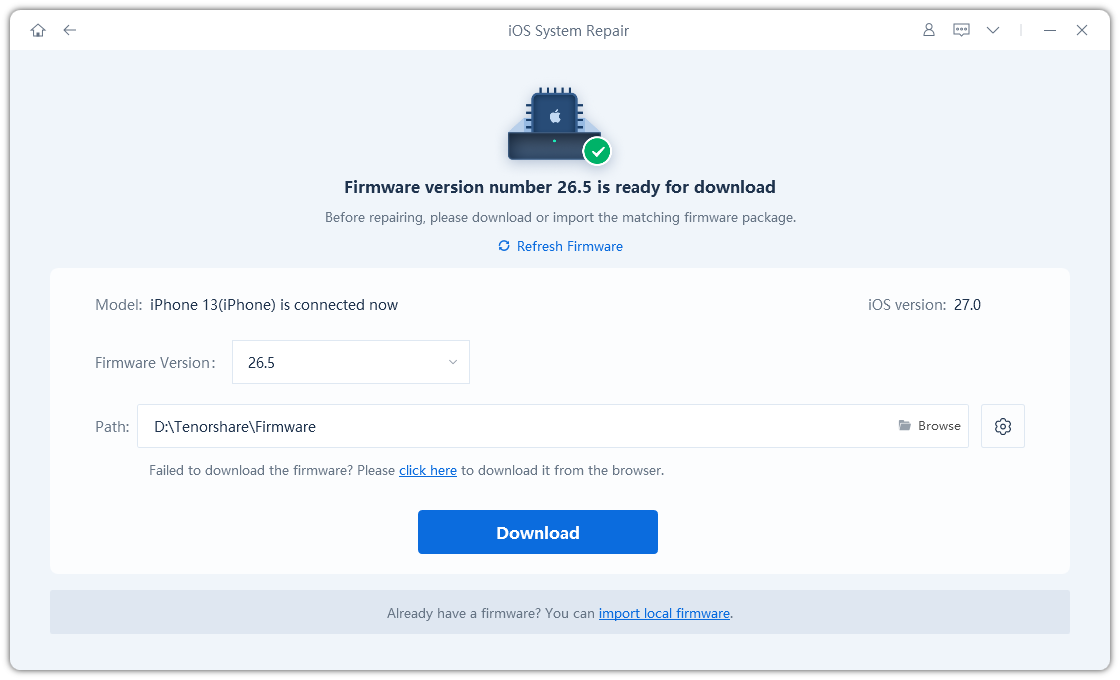Click Refresh Firmware link

(x=569, y=246)
